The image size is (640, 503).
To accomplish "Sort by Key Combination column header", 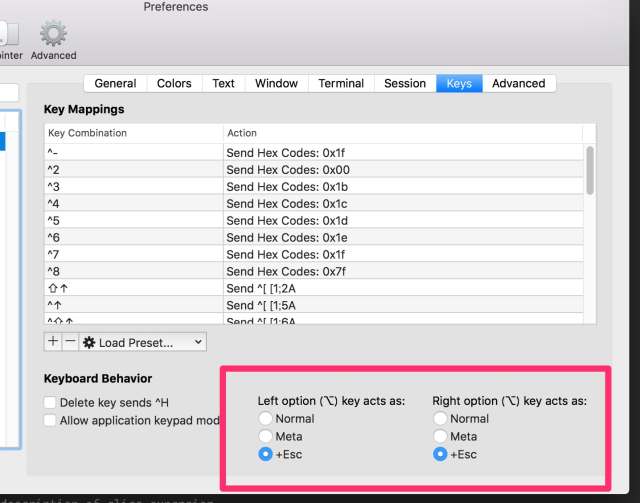I will click(x=133, y=133).
